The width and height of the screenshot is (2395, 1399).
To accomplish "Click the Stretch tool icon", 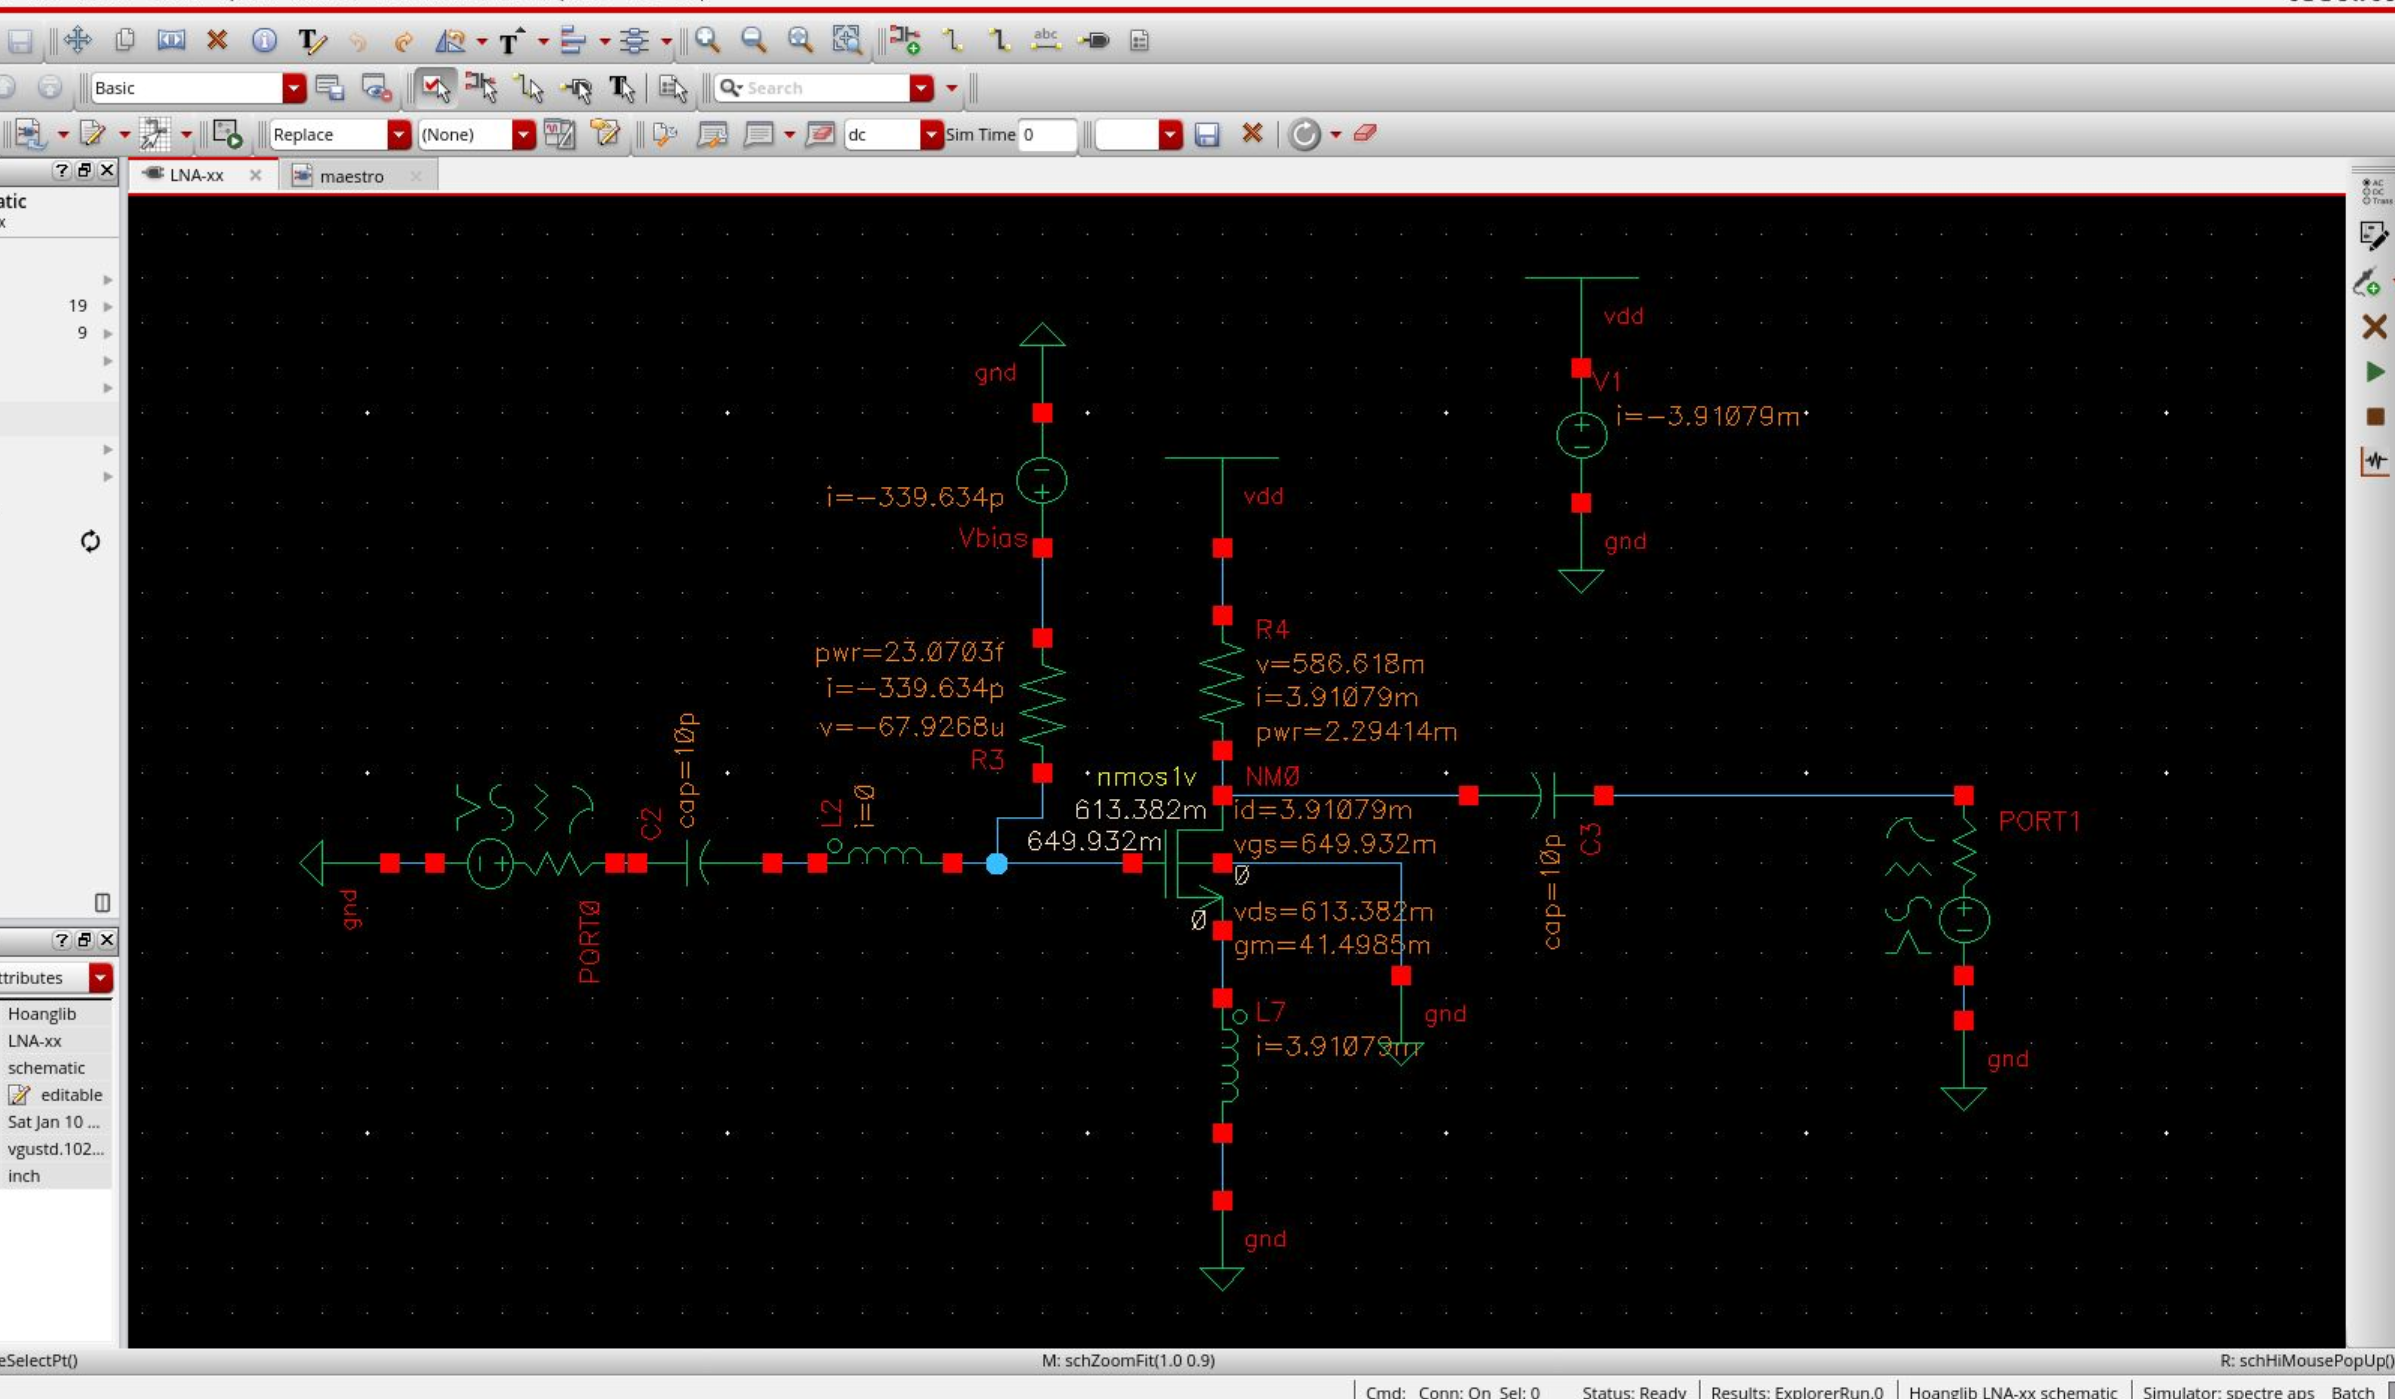I will (x=171, y=40).
